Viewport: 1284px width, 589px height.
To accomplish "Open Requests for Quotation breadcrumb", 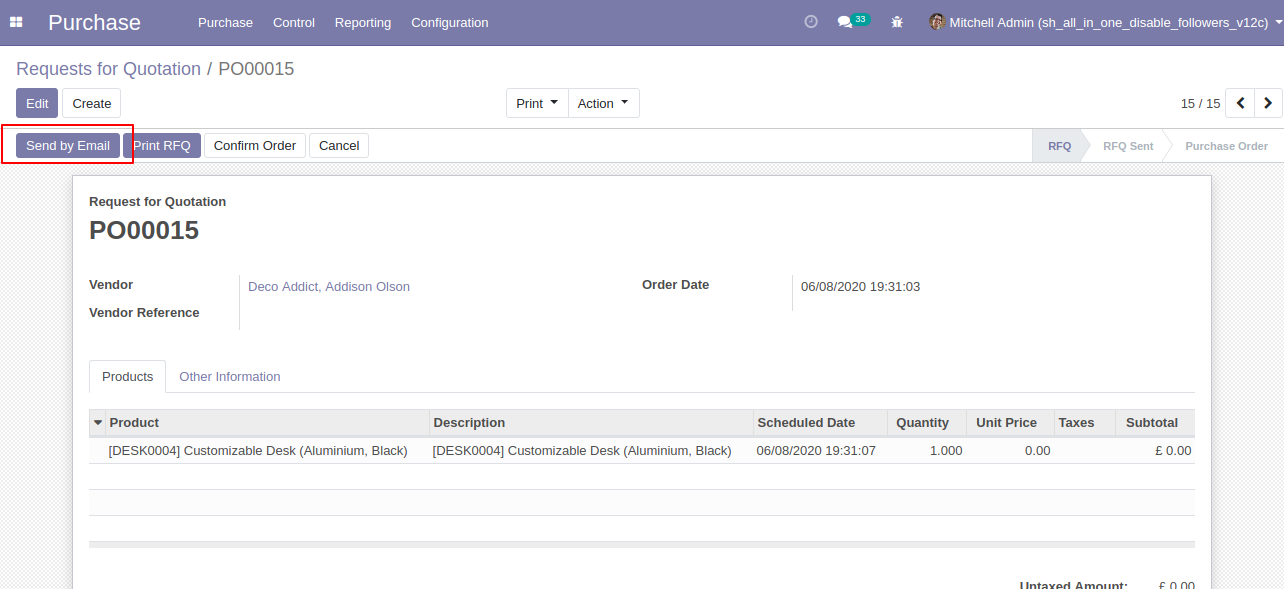I will 108,69.
